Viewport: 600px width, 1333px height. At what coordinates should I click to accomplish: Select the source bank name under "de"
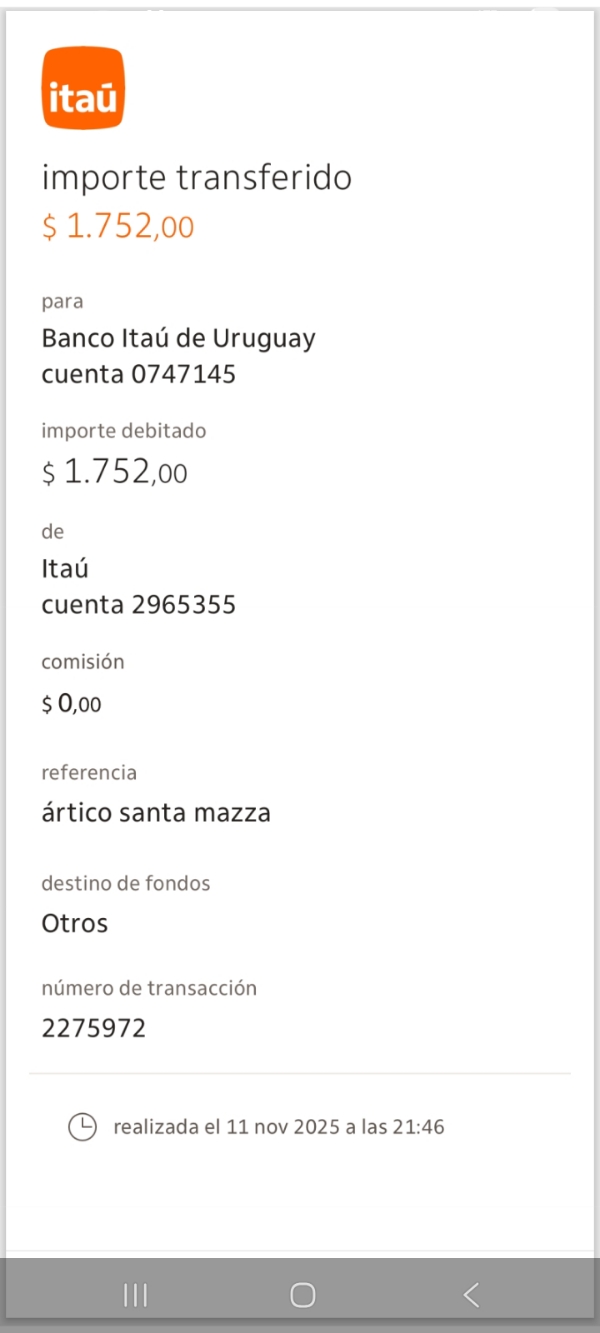tap(65, 568)
